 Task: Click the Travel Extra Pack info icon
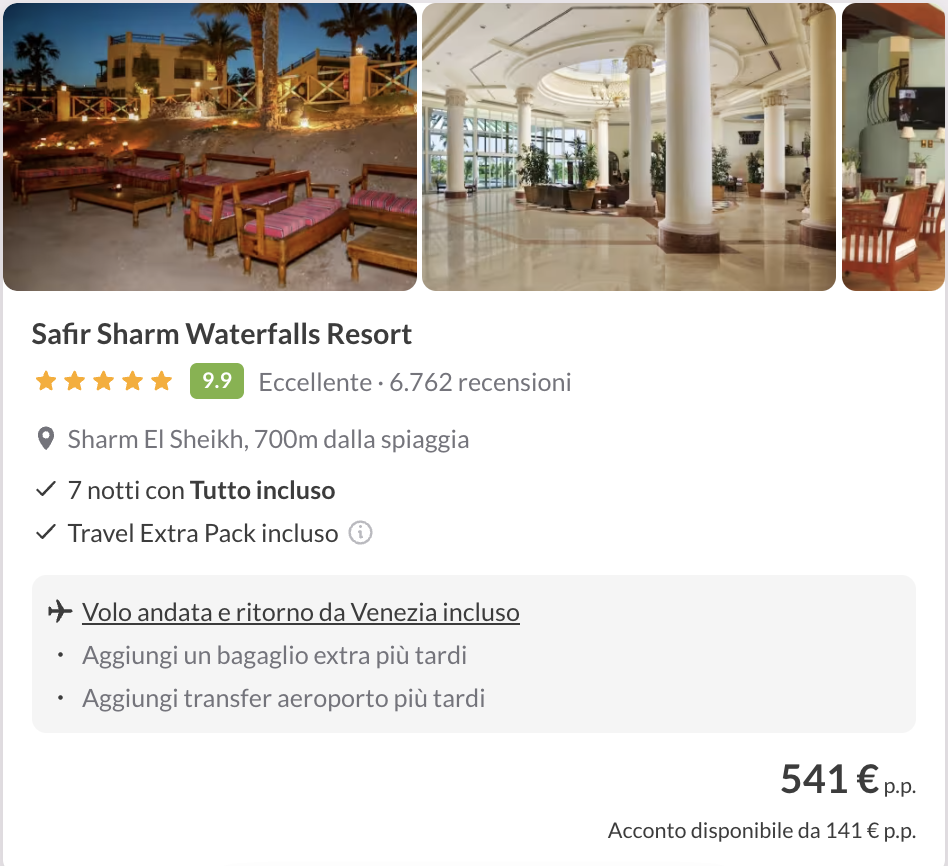[x=360, y=533]
